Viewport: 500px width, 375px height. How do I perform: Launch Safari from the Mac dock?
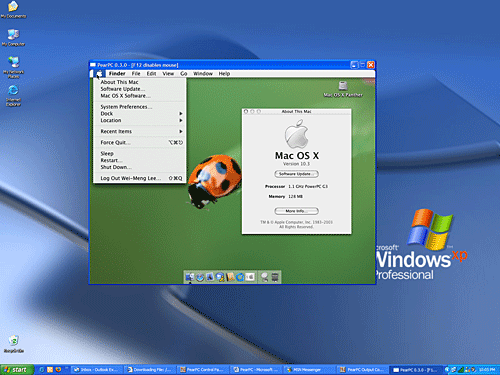coord(200,277)
